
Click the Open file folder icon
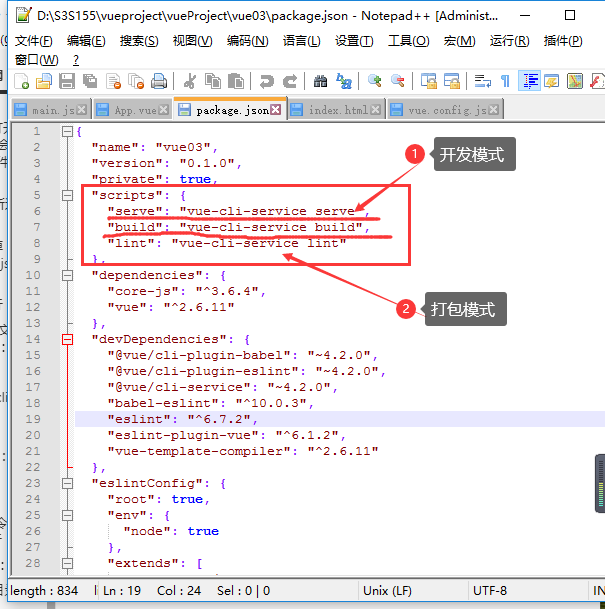pyautogui.click(x=44, y=81)
